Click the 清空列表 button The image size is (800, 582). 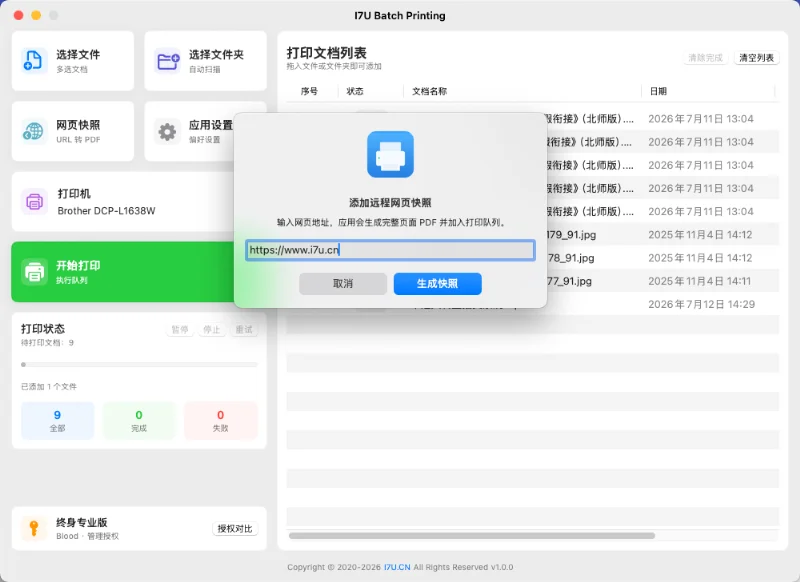coord(756,58)
